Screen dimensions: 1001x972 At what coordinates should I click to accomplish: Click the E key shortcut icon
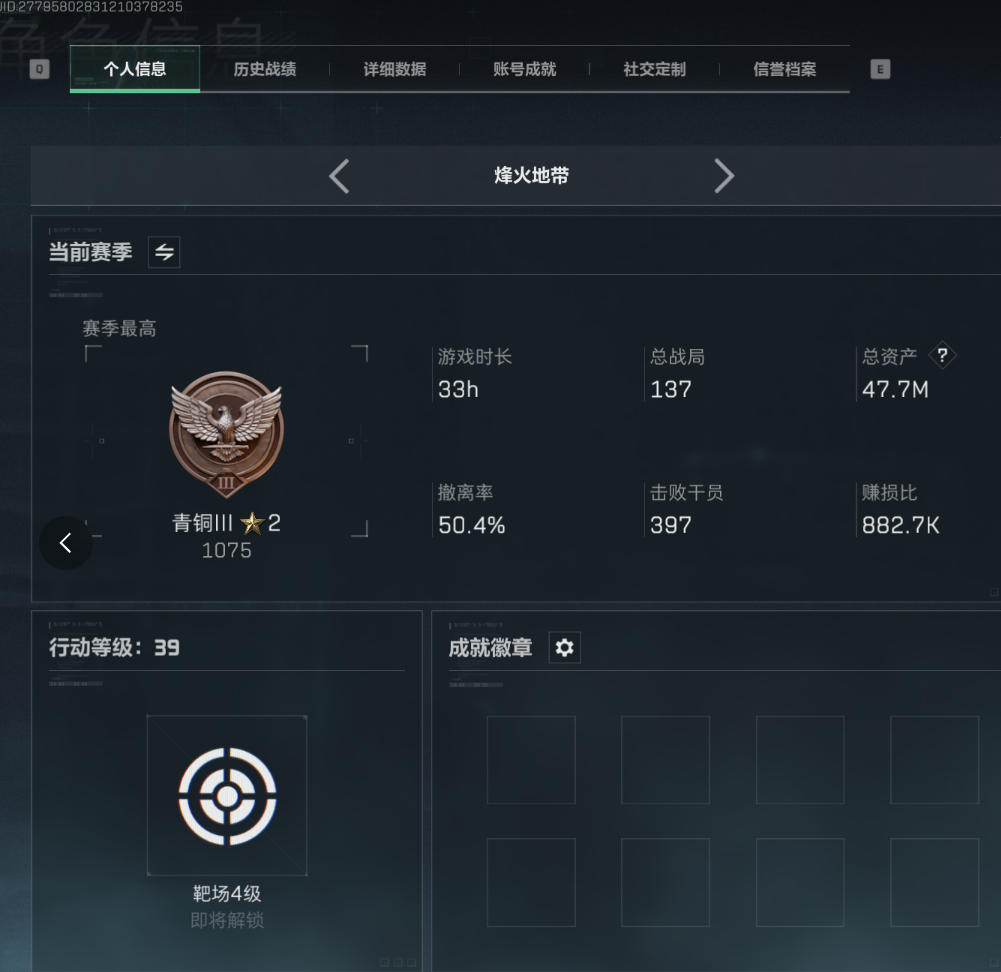point(880,69)
